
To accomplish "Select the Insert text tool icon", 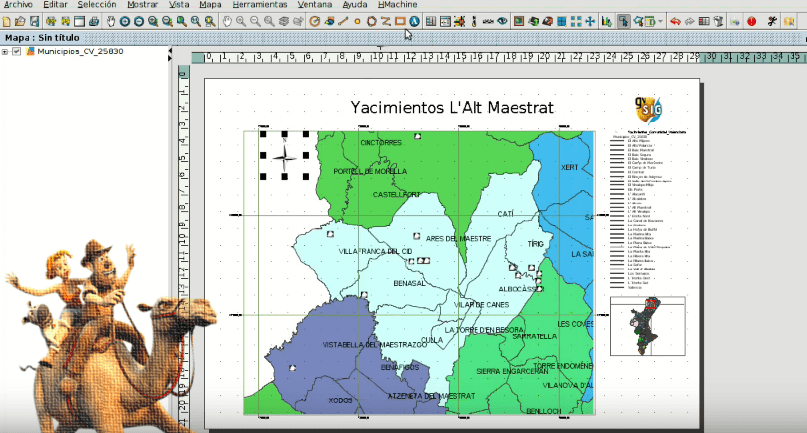I will [414, 21].
